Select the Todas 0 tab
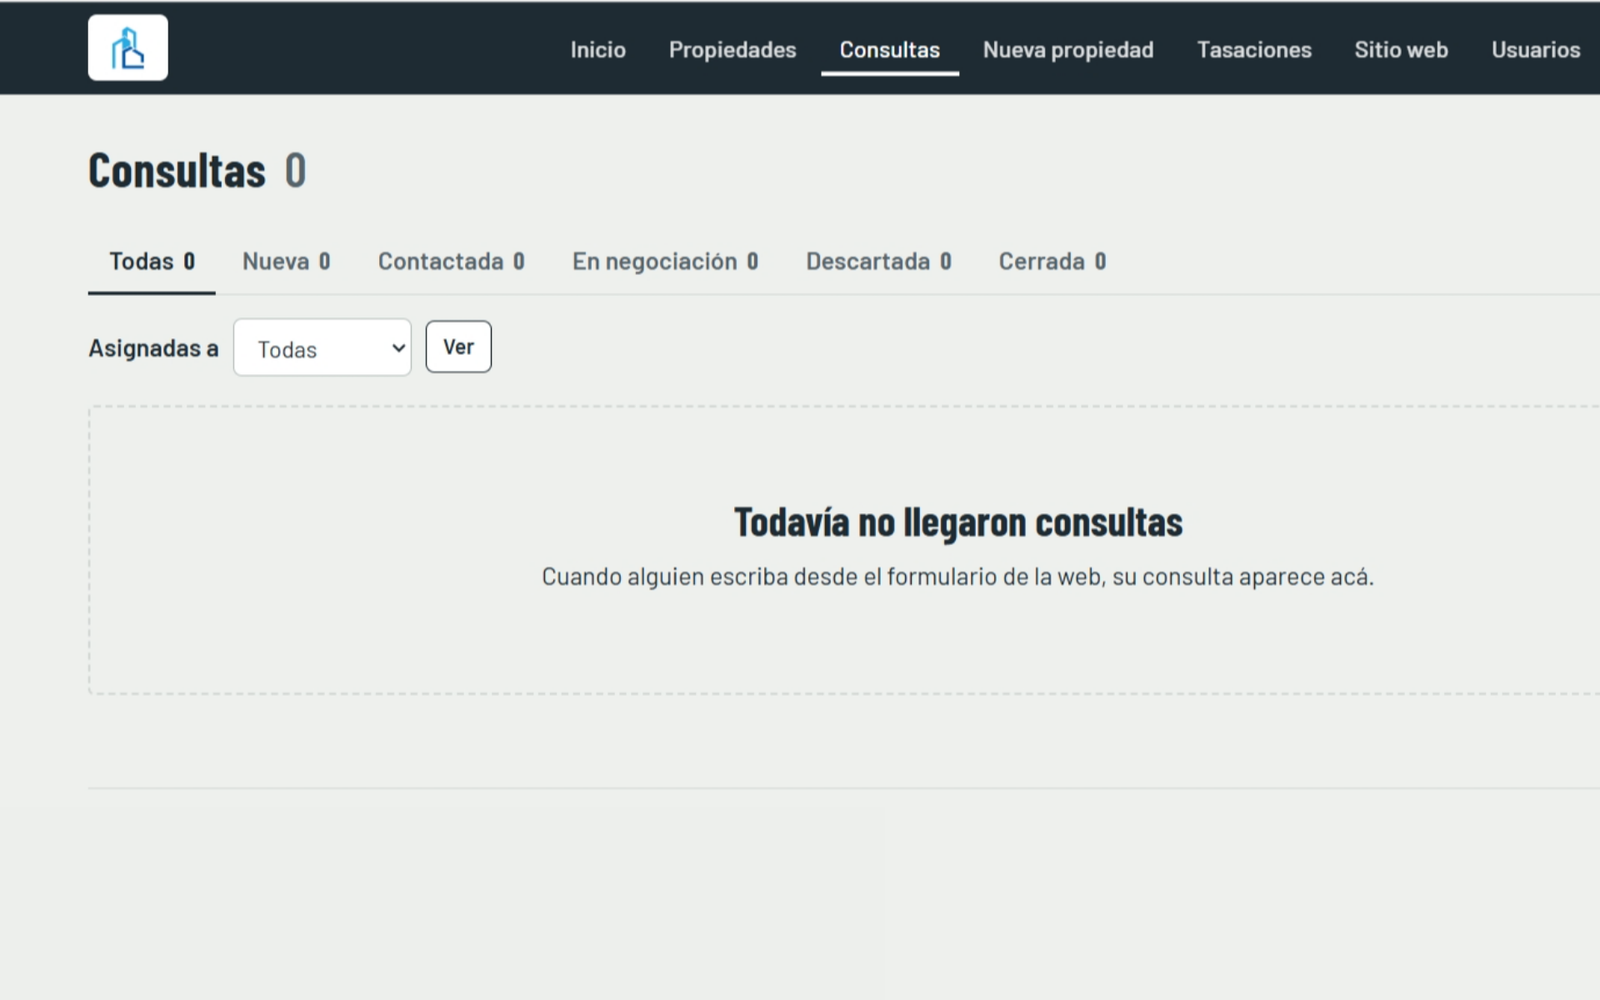 152,262
